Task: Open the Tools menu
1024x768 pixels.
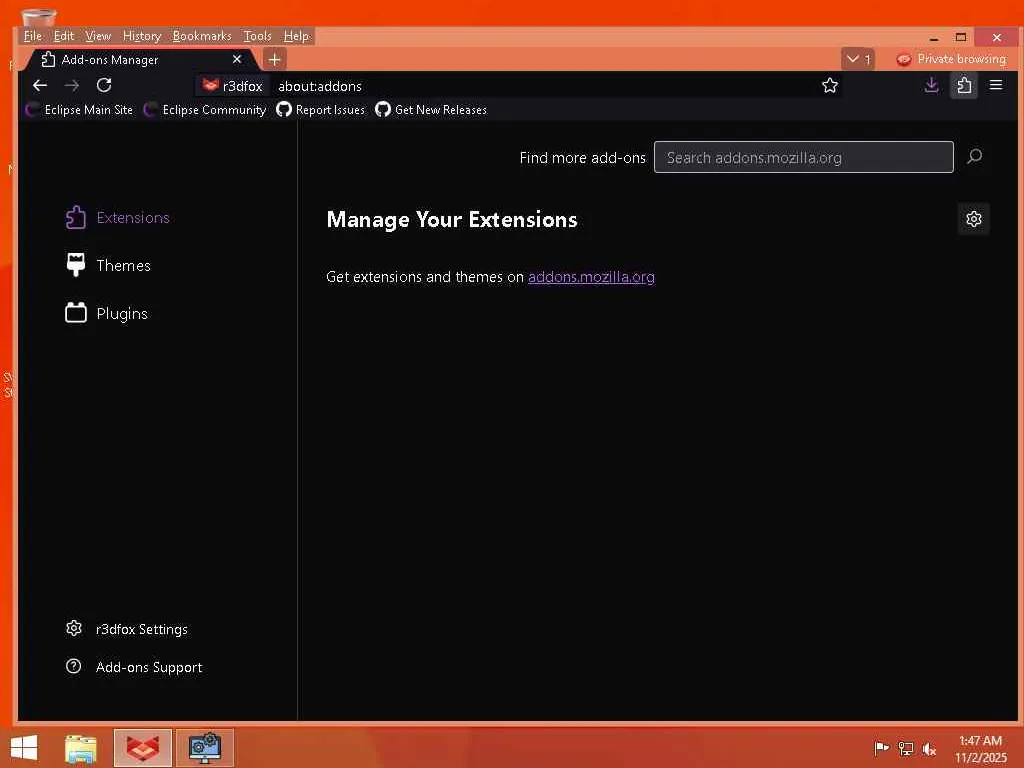Action: click(x=257, y=36)
